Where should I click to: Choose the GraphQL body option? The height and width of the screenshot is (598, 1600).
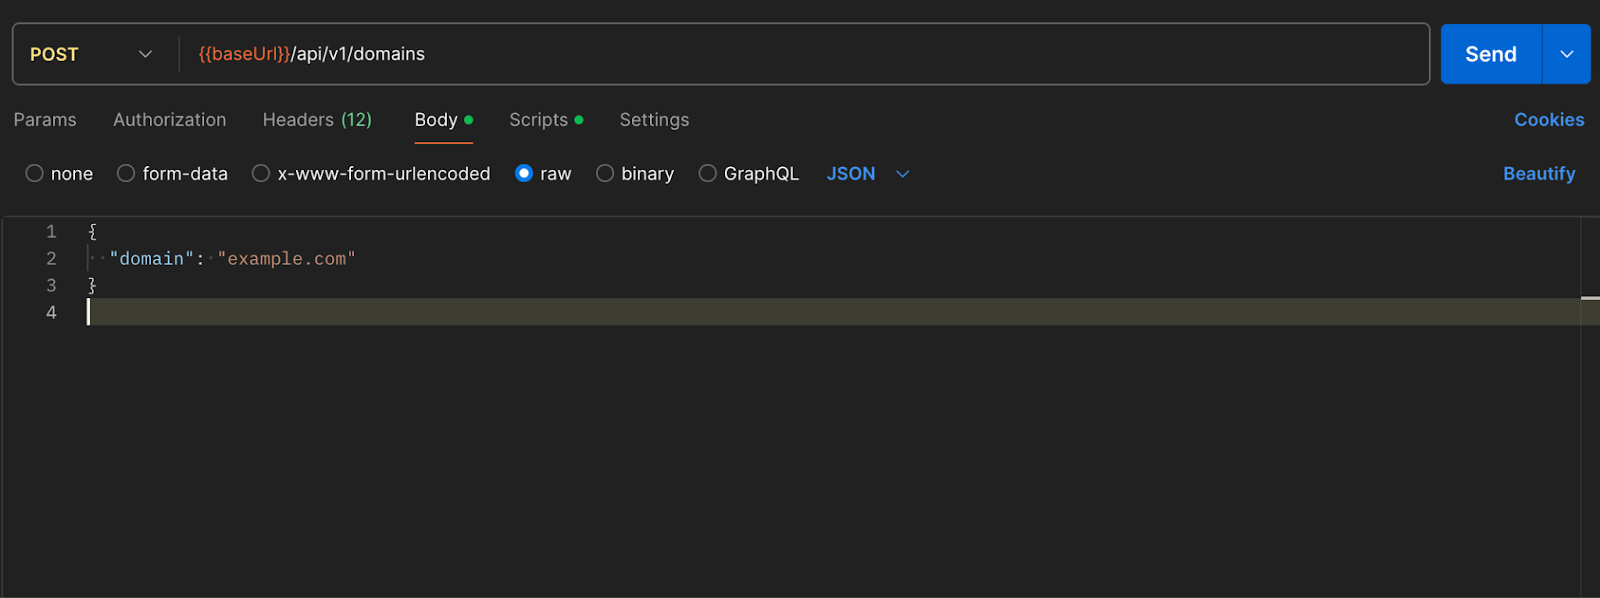(707, 174)
